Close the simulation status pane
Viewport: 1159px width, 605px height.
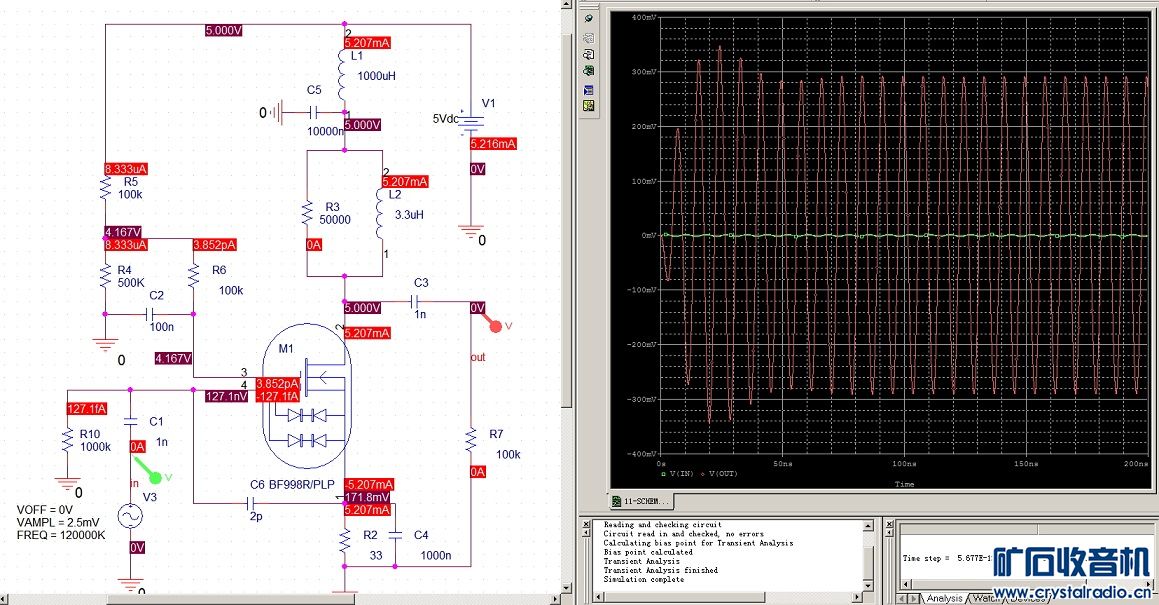(887, 525)
